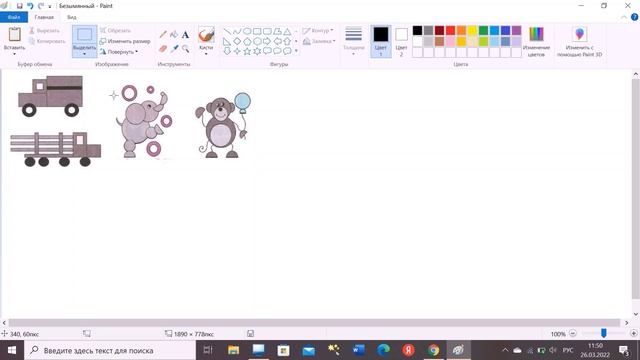
Task: Open the File (Файл) menu
Action: click(14, 17)
